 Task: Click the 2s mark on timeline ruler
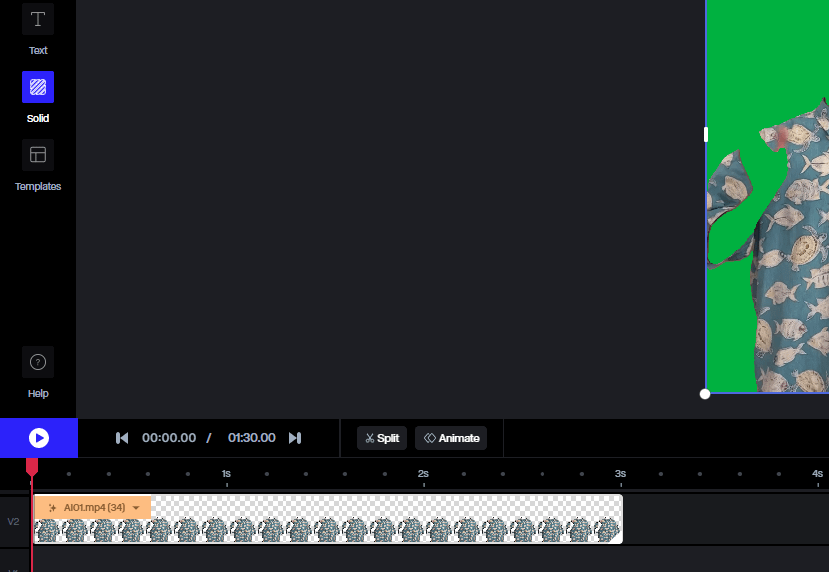tap(423, 474)
